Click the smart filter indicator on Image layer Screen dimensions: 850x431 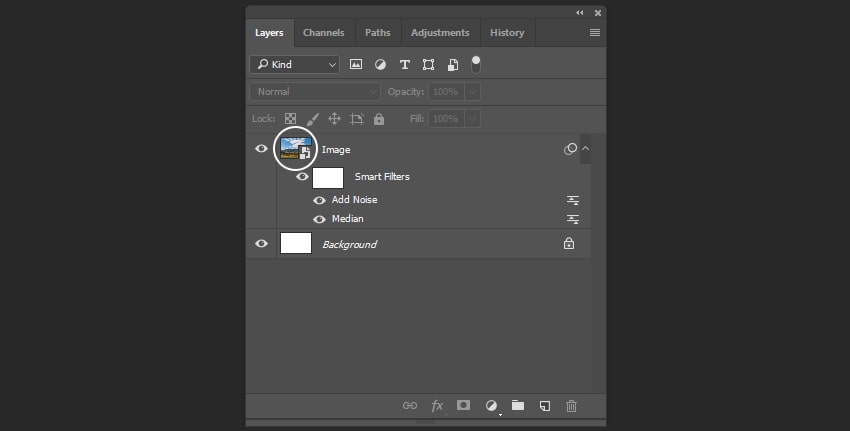[570, 149]
